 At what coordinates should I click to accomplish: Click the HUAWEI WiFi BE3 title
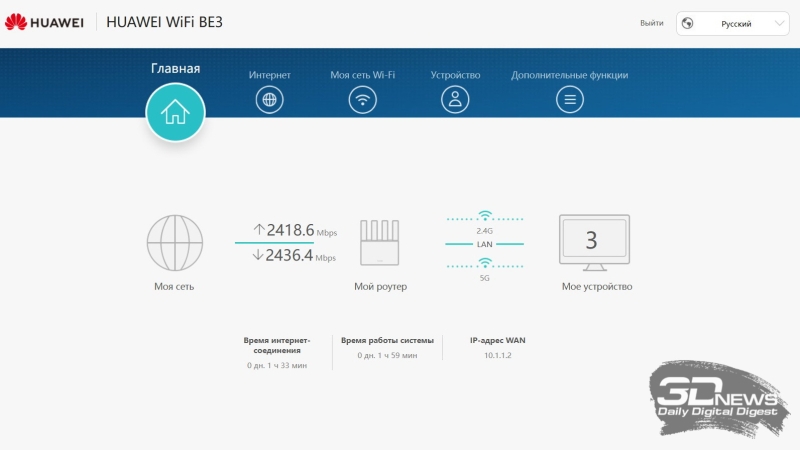click(x=164, y=22)
